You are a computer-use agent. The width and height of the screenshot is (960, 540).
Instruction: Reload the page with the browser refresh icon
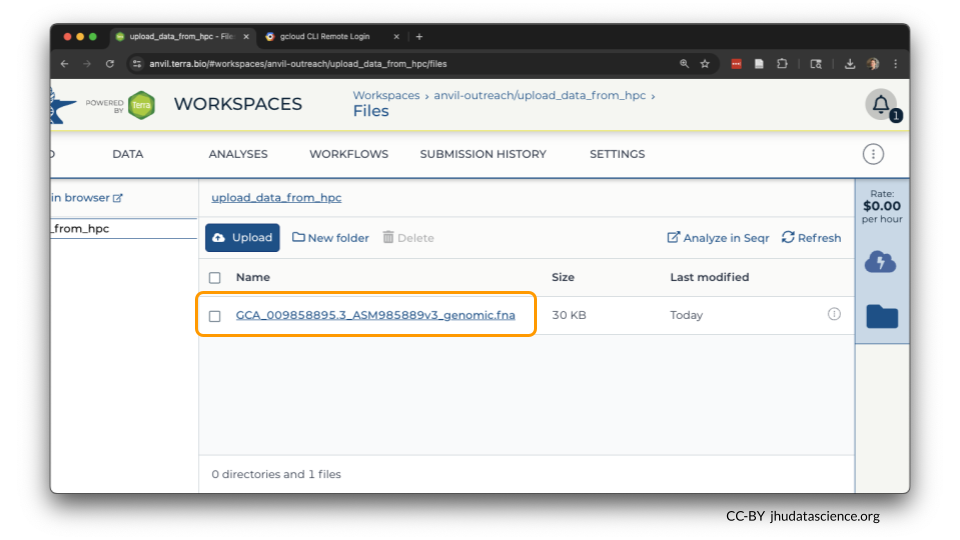(x=110, y=64)
